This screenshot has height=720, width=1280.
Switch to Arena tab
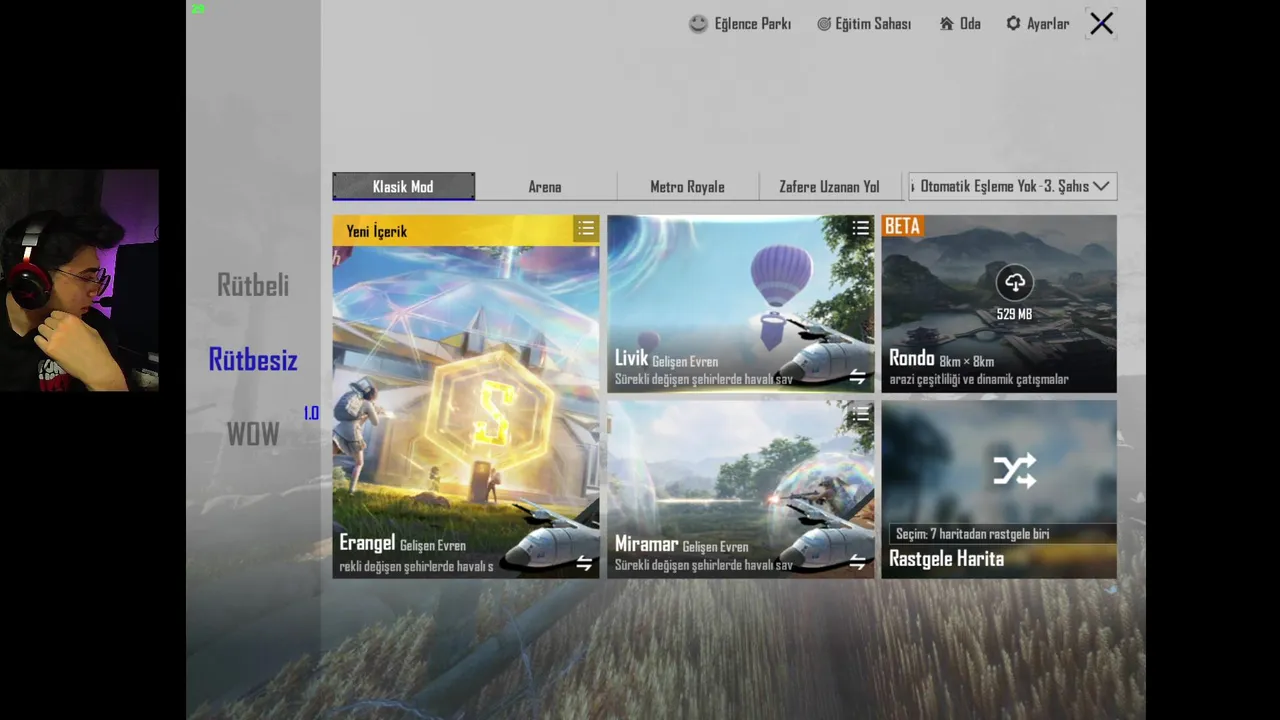tap(545, 187)
